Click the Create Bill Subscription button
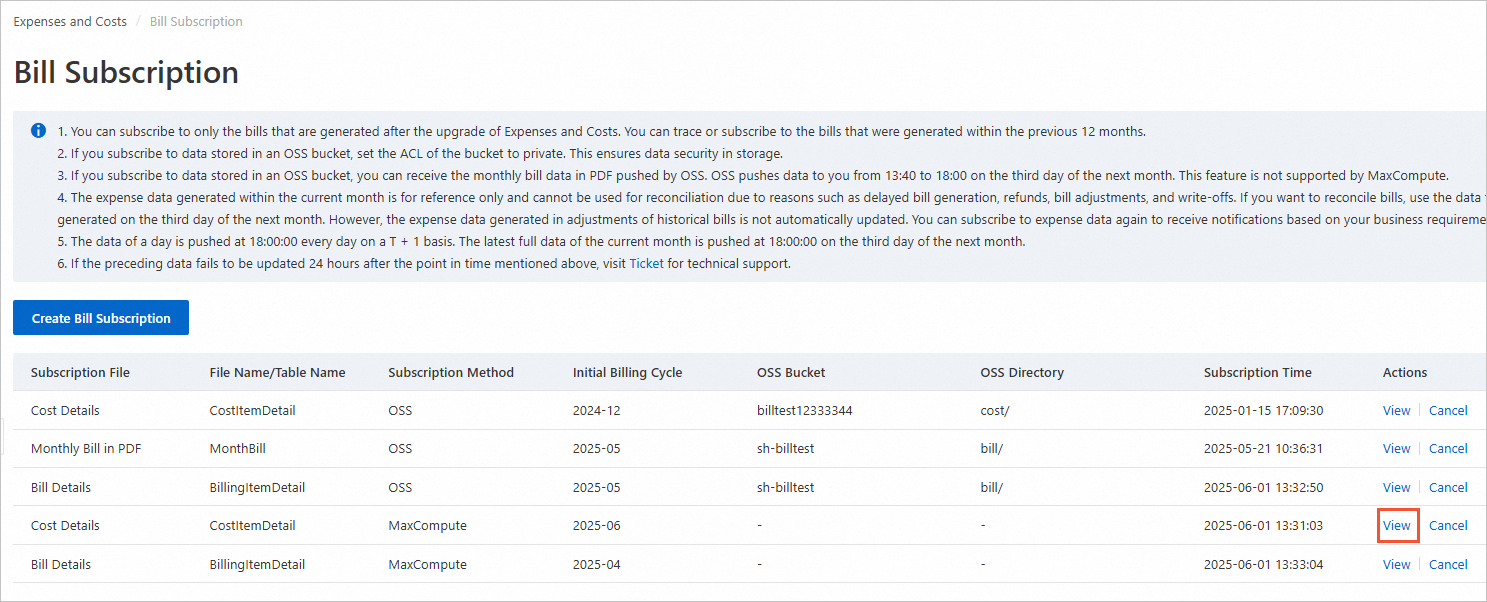Image resolution: width=1487 pixels, height=602 pixels. (x=101, y=318)
